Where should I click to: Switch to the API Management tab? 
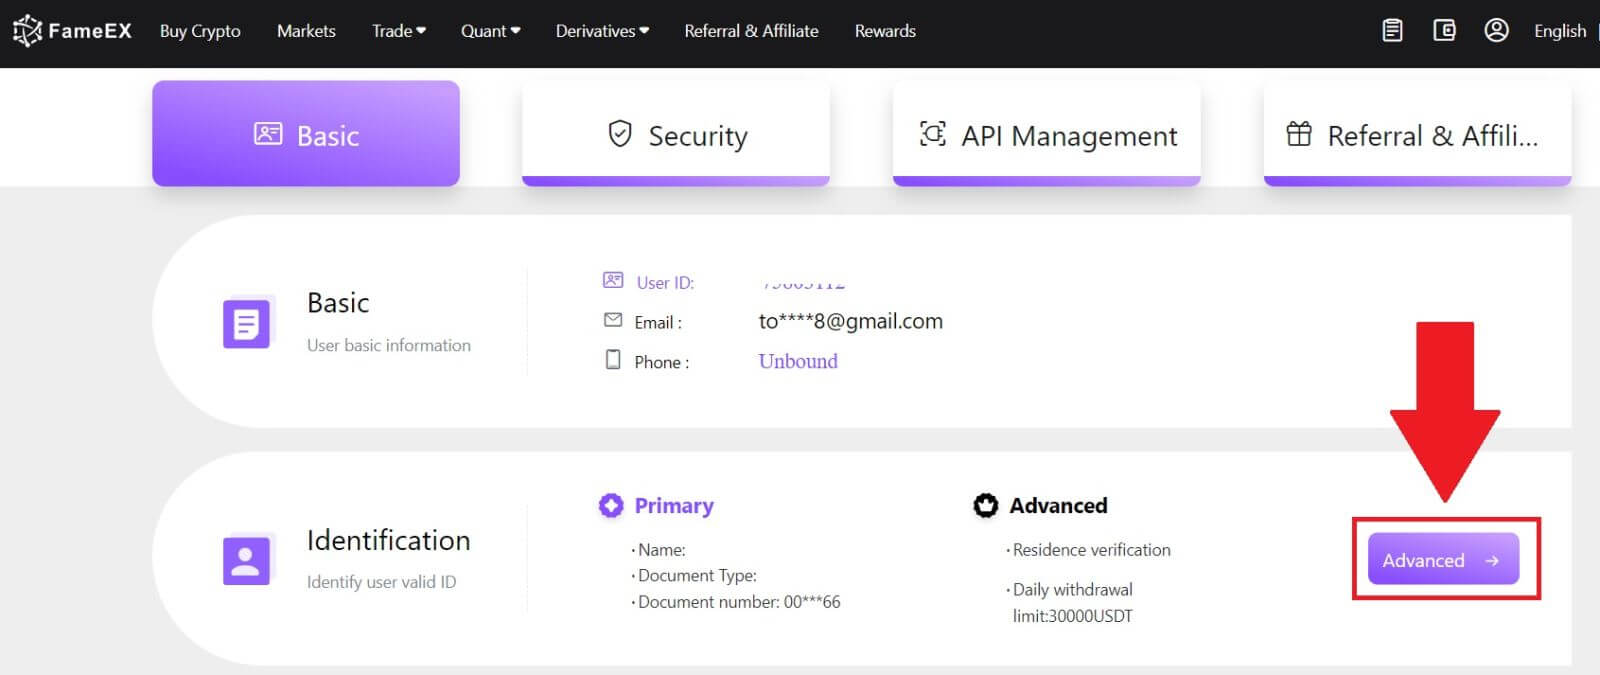pos(1046,134)
